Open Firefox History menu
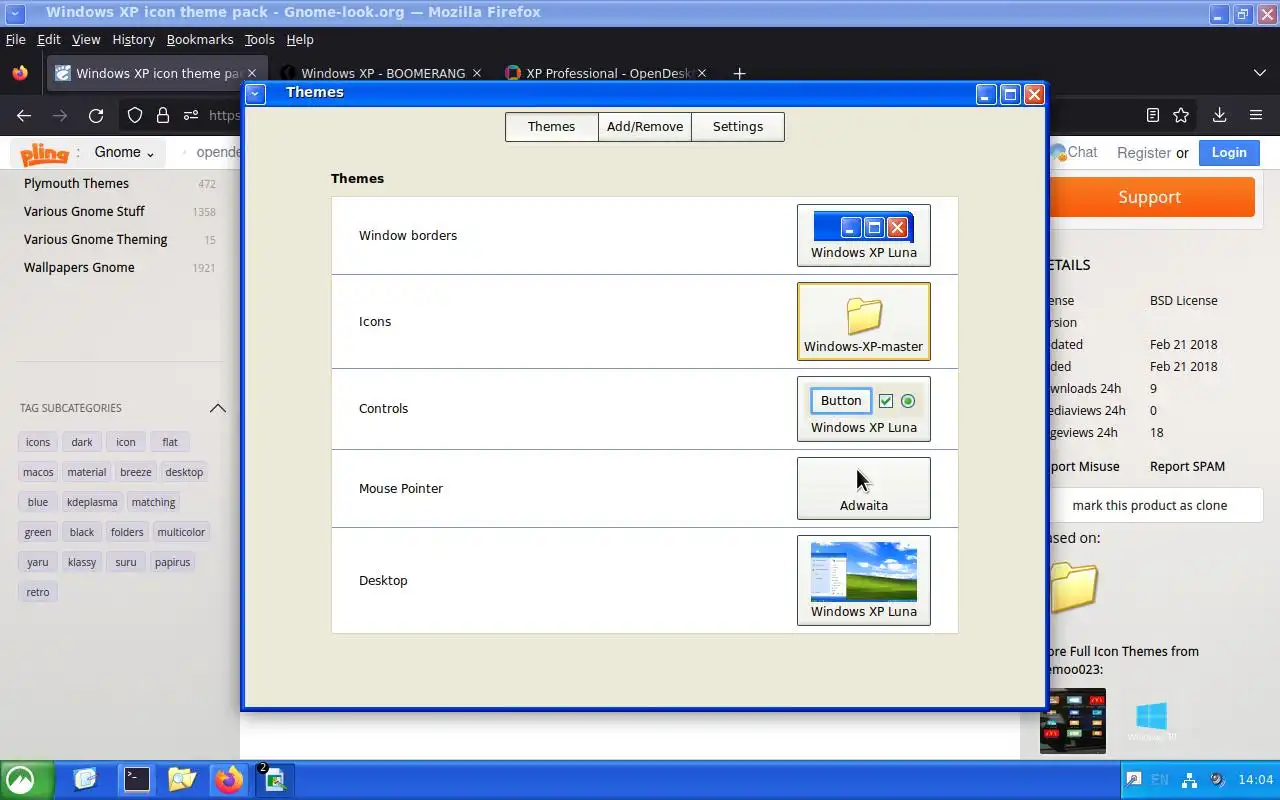The image size is (1280, 800). click(x=133, y=39)
